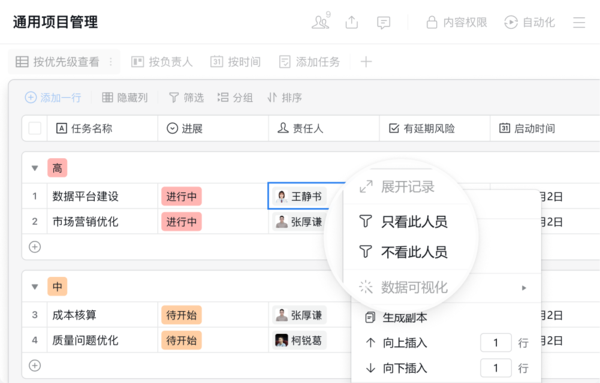Choose 只看此人员 from context menu
Viewport: 600px width, 383px height.
(x=403, y=222)
